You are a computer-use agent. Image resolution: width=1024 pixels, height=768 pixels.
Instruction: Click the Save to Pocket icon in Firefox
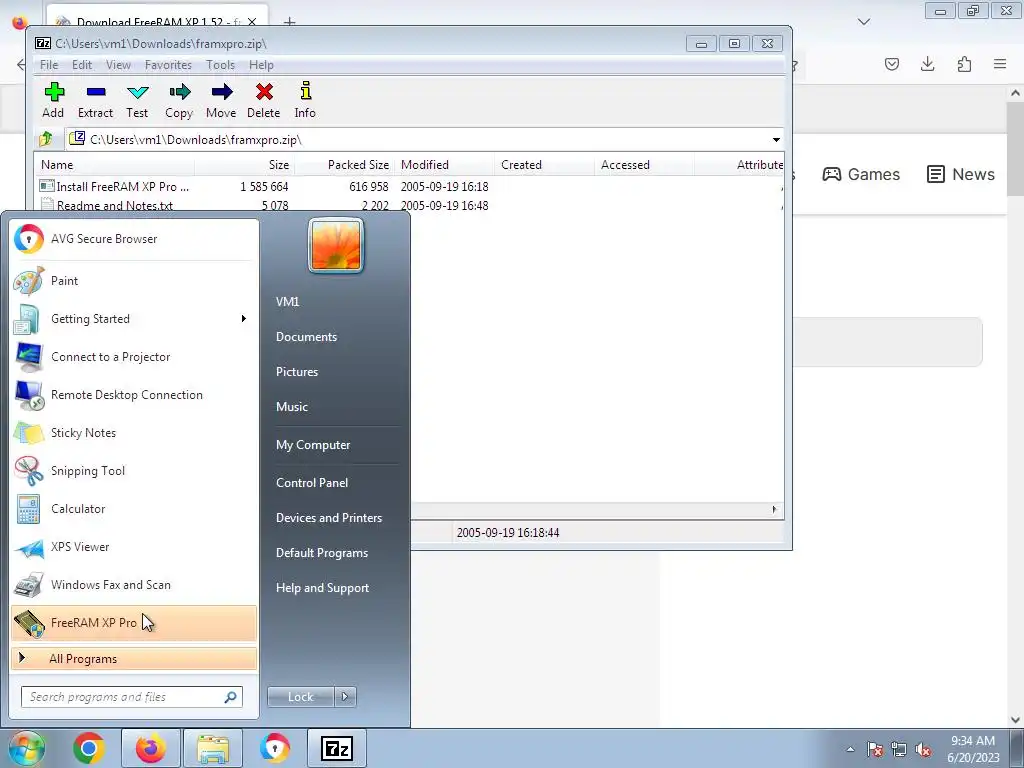[892, 64]
